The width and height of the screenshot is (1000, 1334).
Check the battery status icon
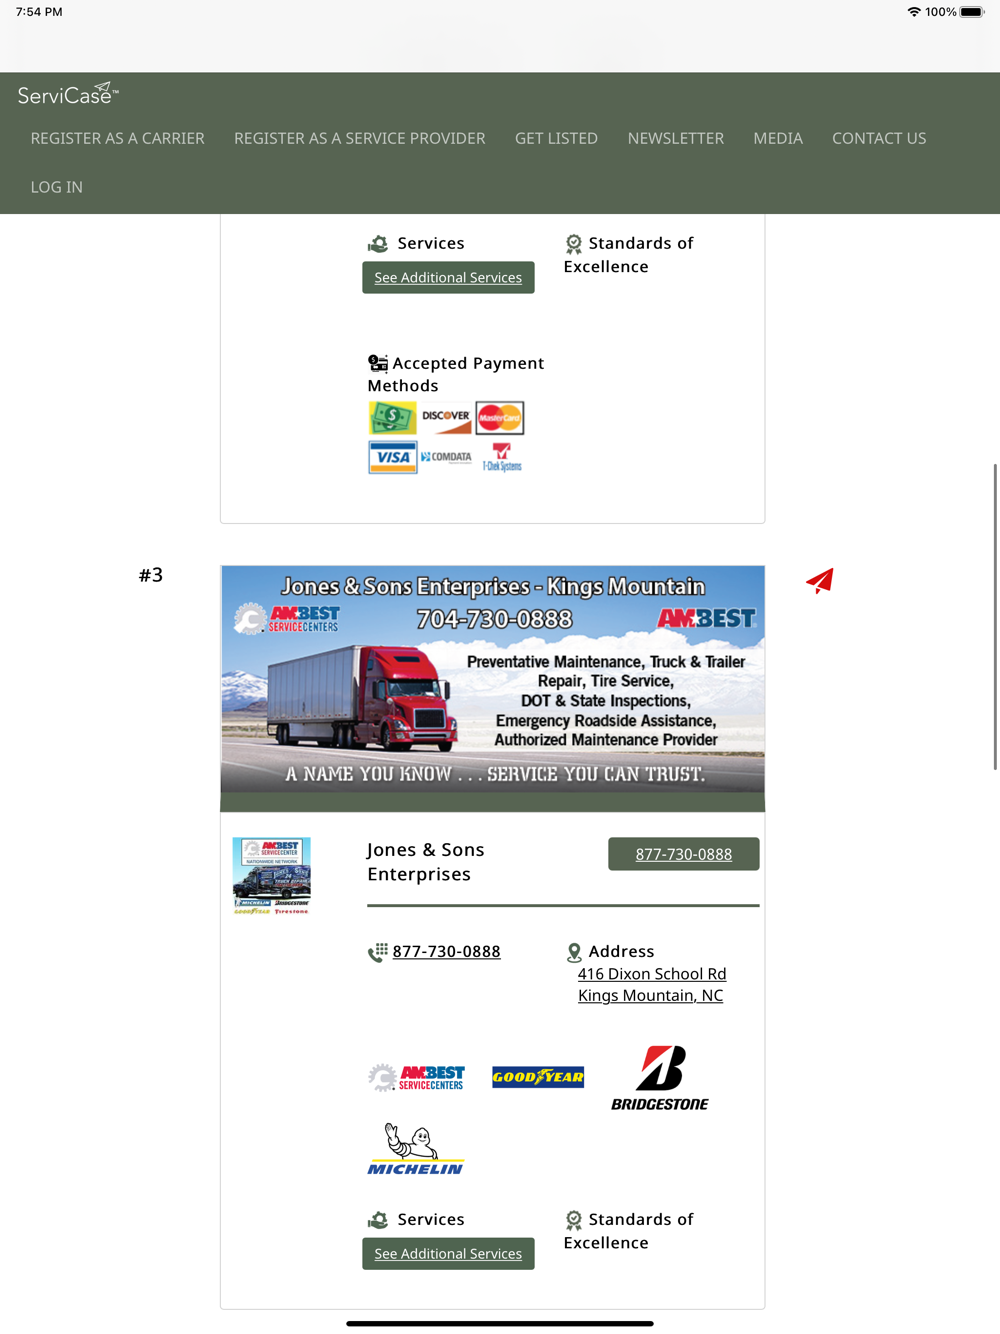coord(972,12)
